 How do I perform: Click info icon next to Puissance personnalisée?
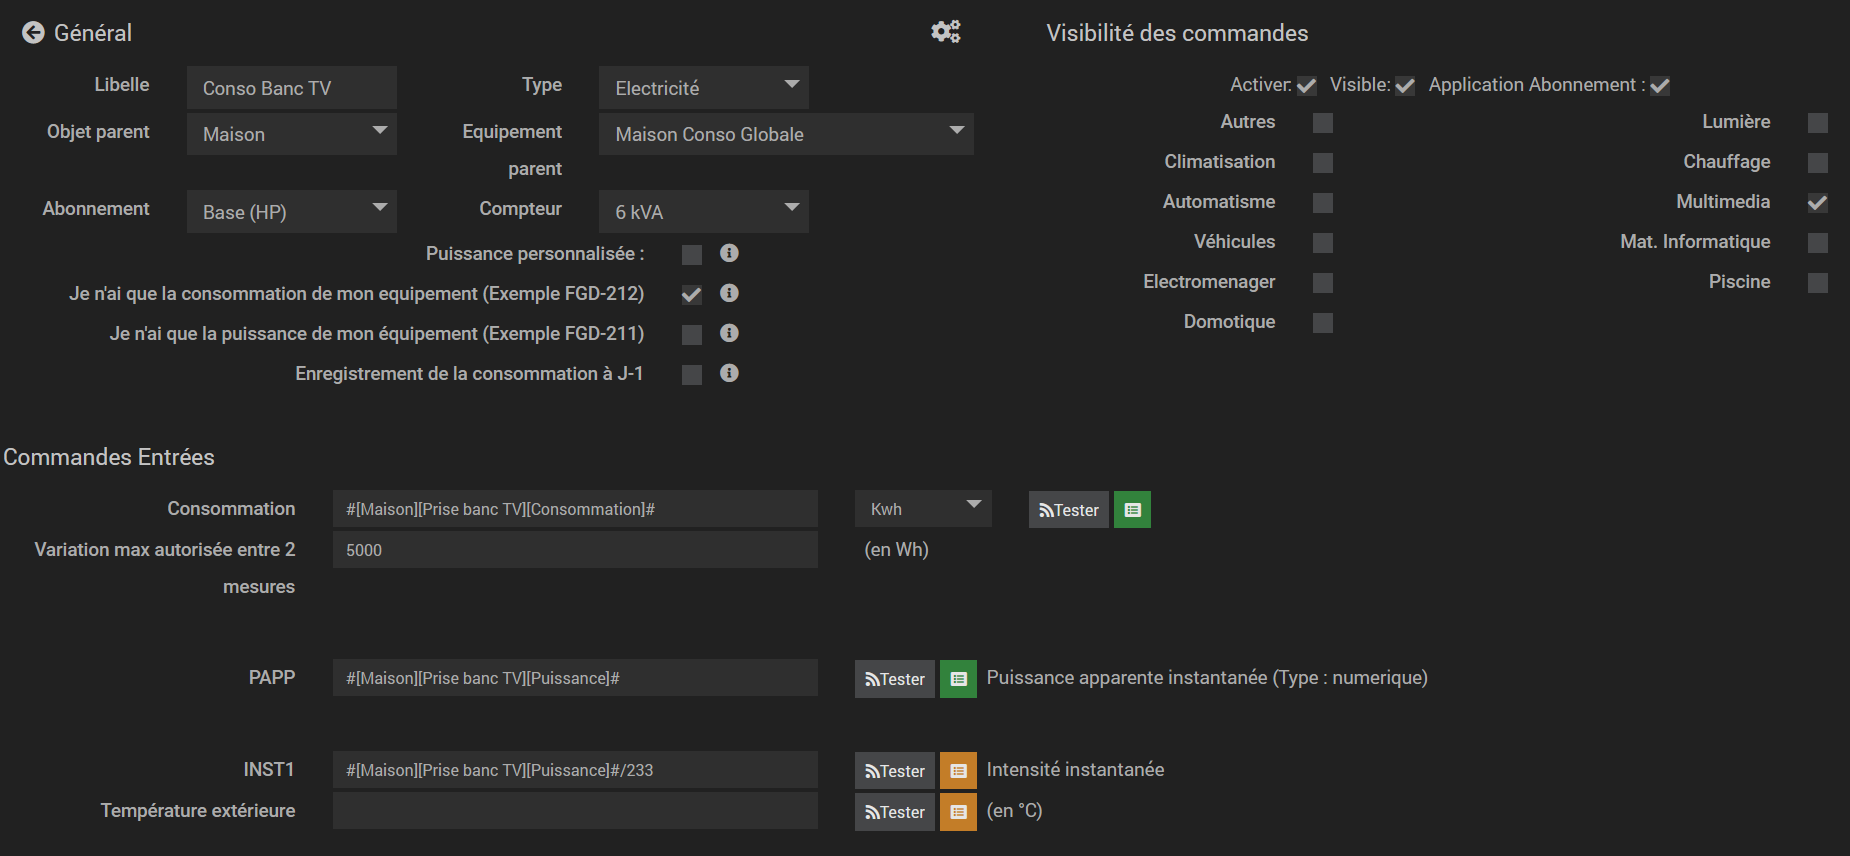(x=729, y=253)
